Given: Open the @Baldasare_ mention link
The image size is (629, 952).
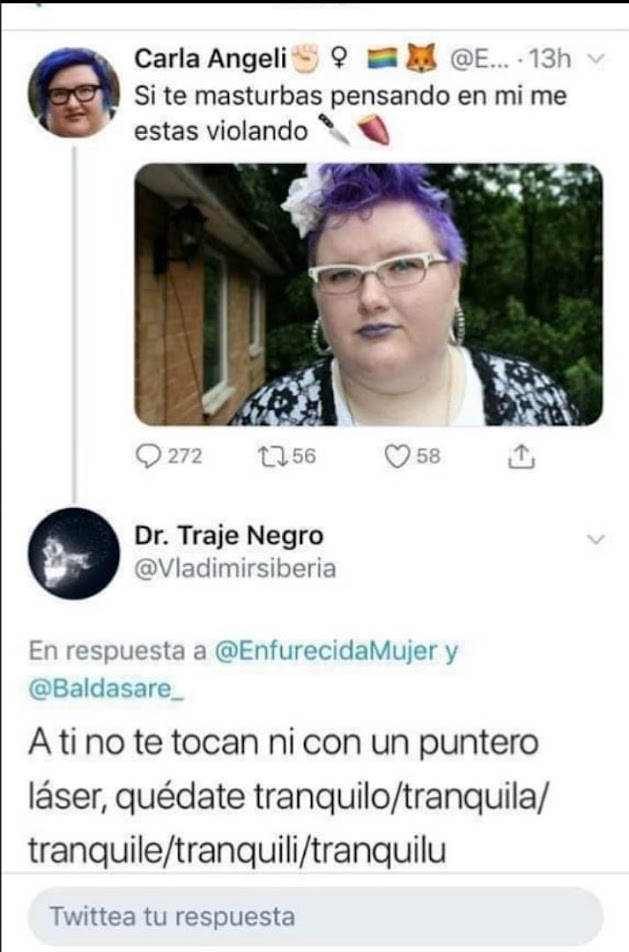Looking at the screenshot, I should pos(106,688).
